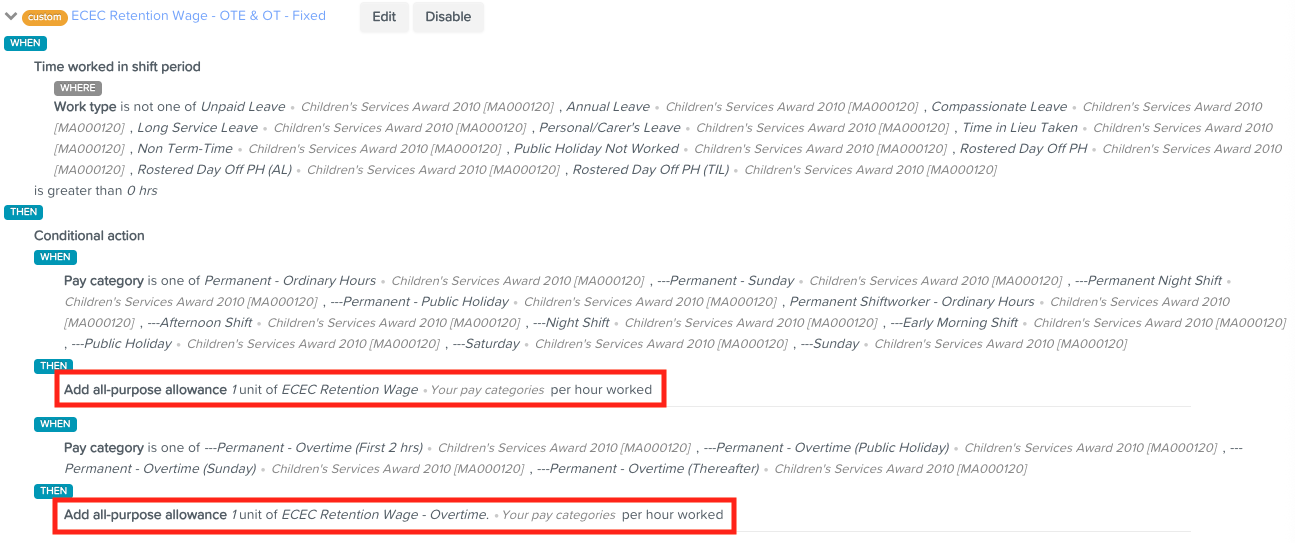Click the Annual Leave work type
Viewport: 1295px width, 543px height.
[x=608, y=106]
